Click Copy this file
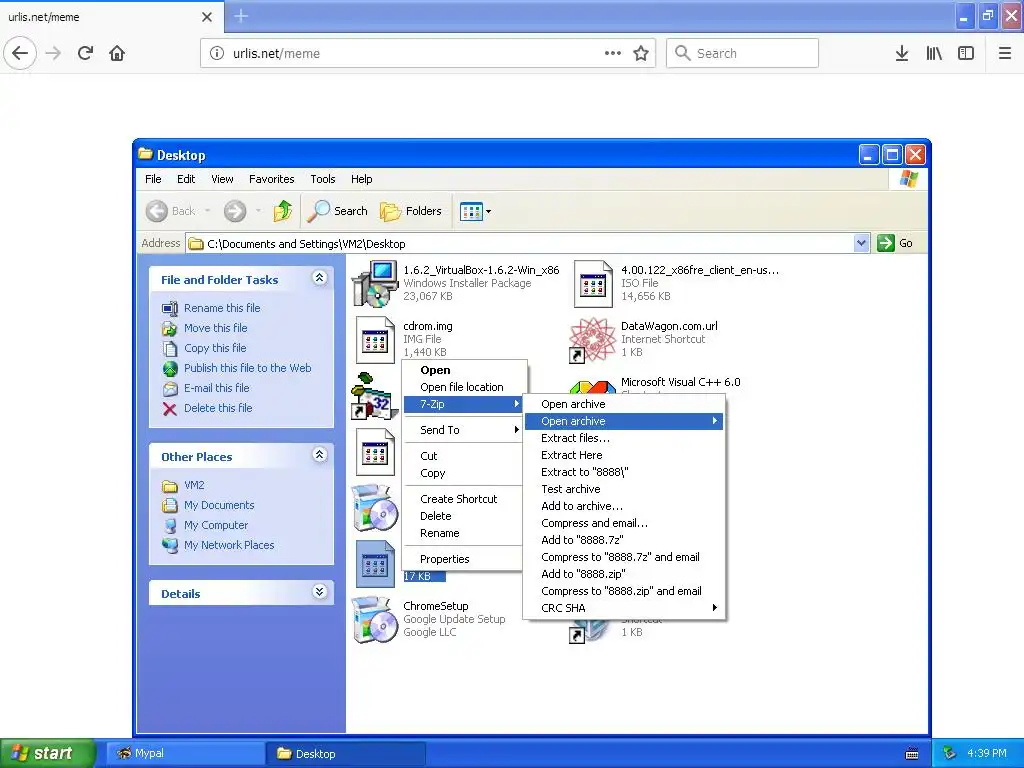The height and width of the screenshot is (768, 1024). pyautogui.click(x=215, y=348)
